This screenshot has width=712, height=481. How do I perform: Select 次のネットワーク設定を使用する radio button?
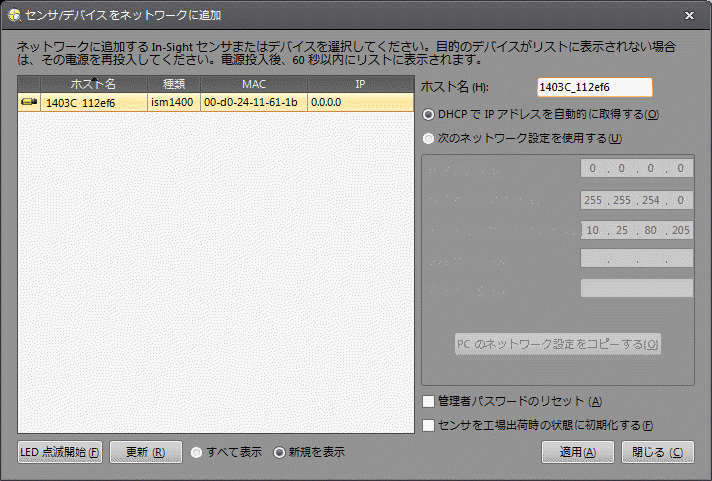[429, 138]
